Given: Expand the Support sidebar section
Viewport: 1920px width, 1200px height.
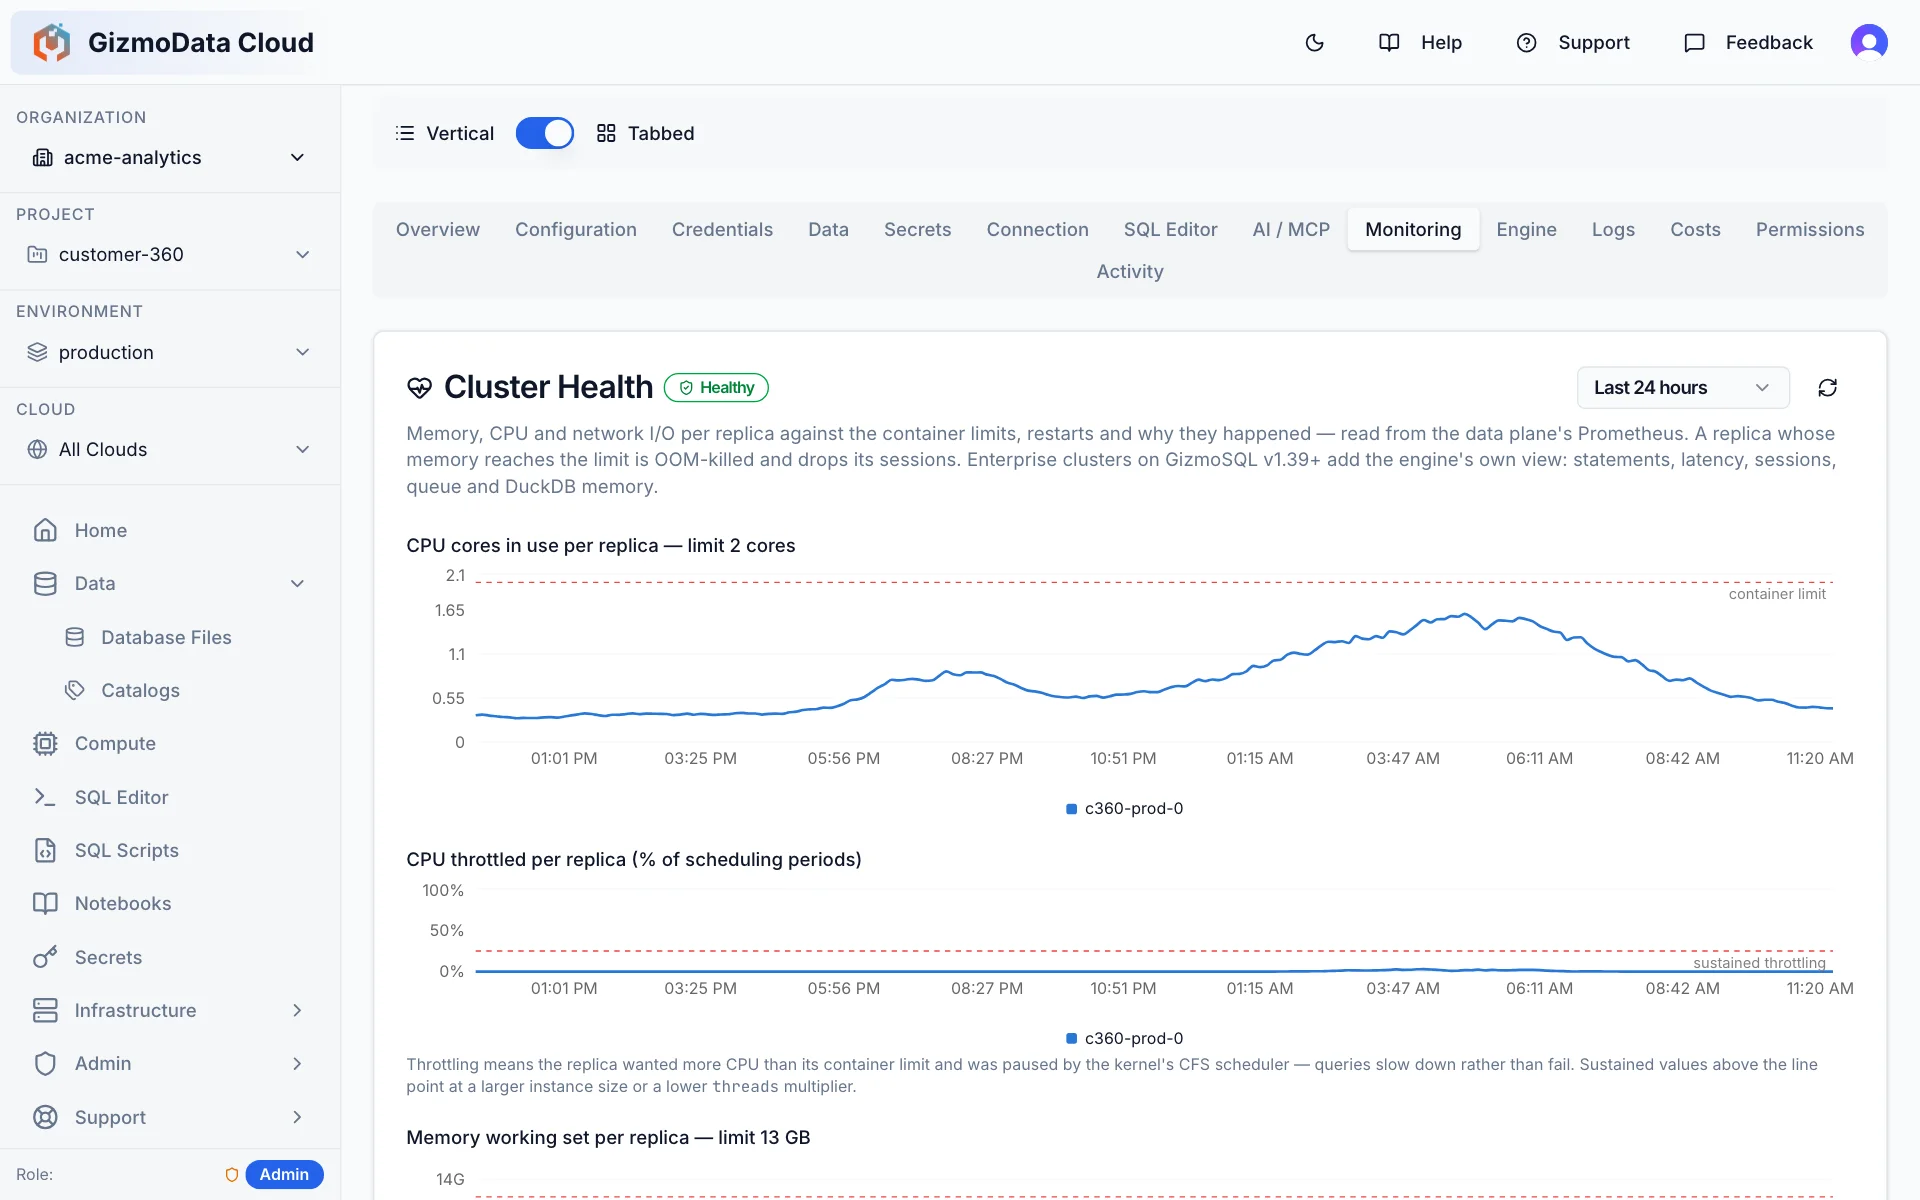Looking at the screenshot, I should click(170, 1117).
